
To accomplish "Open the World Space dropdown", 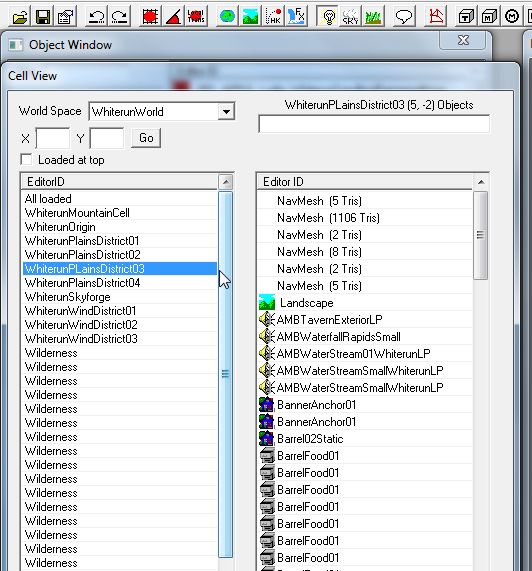I will tap(226, 111).
